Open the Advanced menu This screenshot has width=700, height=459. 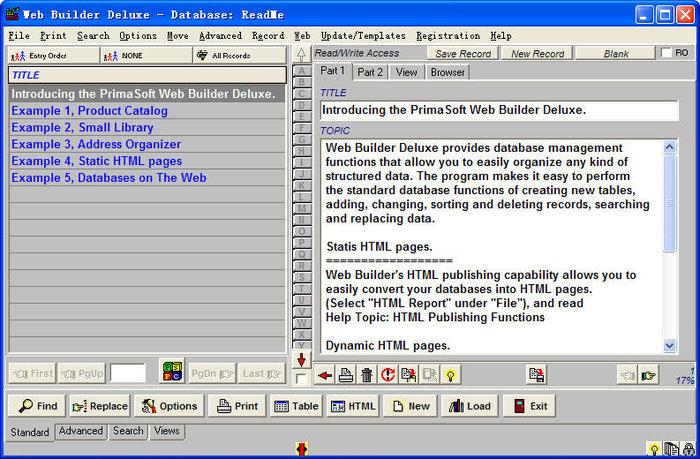tap(221, 36)
